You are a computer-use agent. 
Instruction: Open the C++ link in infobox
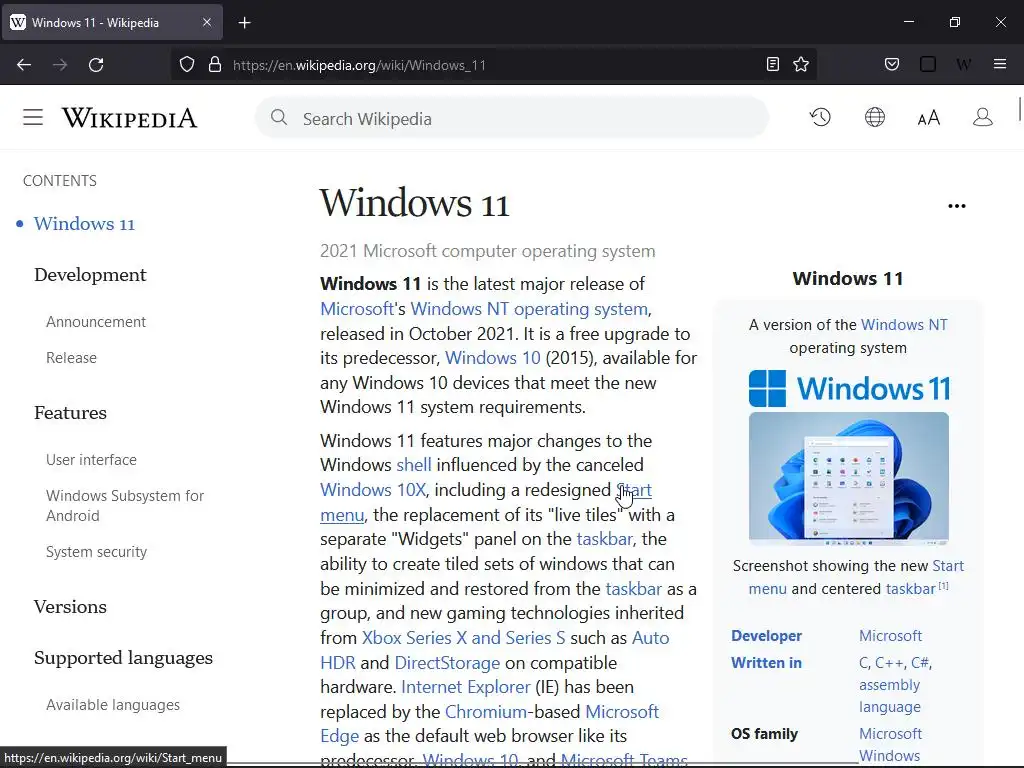(889, 663)
